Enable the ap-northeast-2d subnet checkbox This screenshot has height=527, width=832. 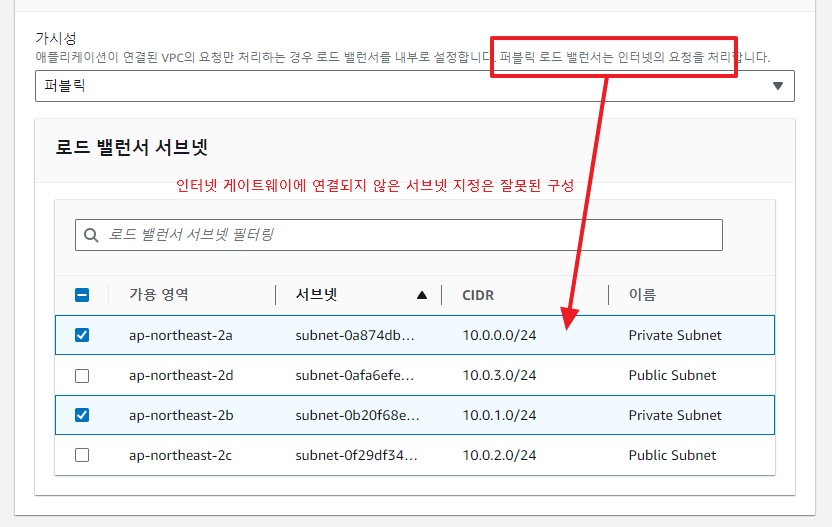82,375
